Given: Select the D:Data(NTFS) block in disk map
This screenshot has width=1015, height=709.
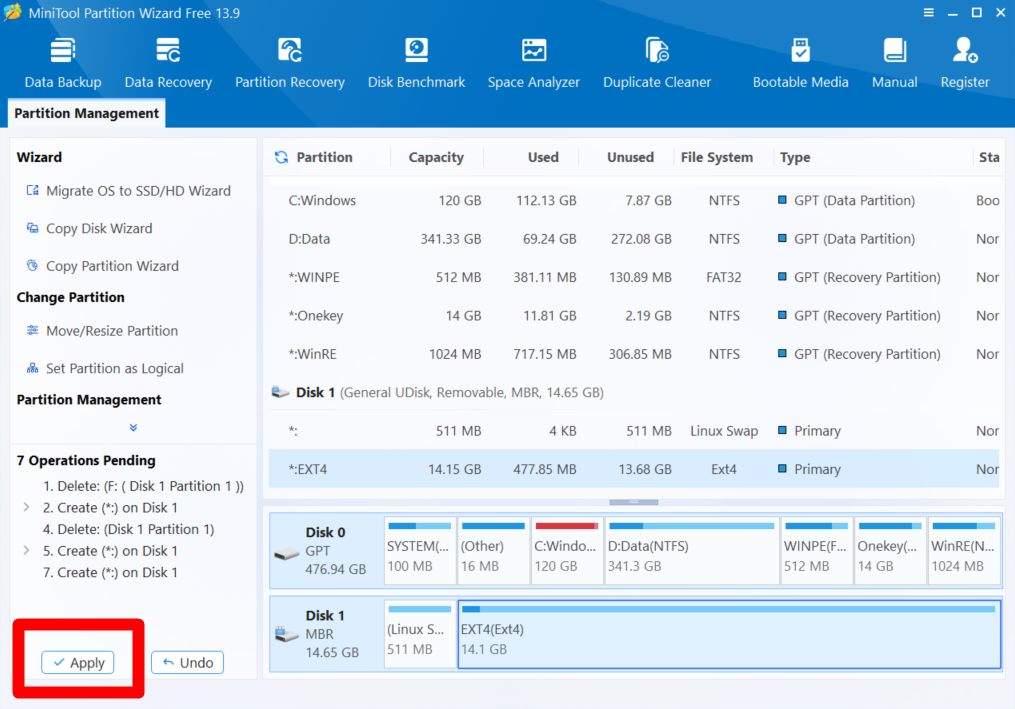Looking at the screenshot, I should pos(692,551).
